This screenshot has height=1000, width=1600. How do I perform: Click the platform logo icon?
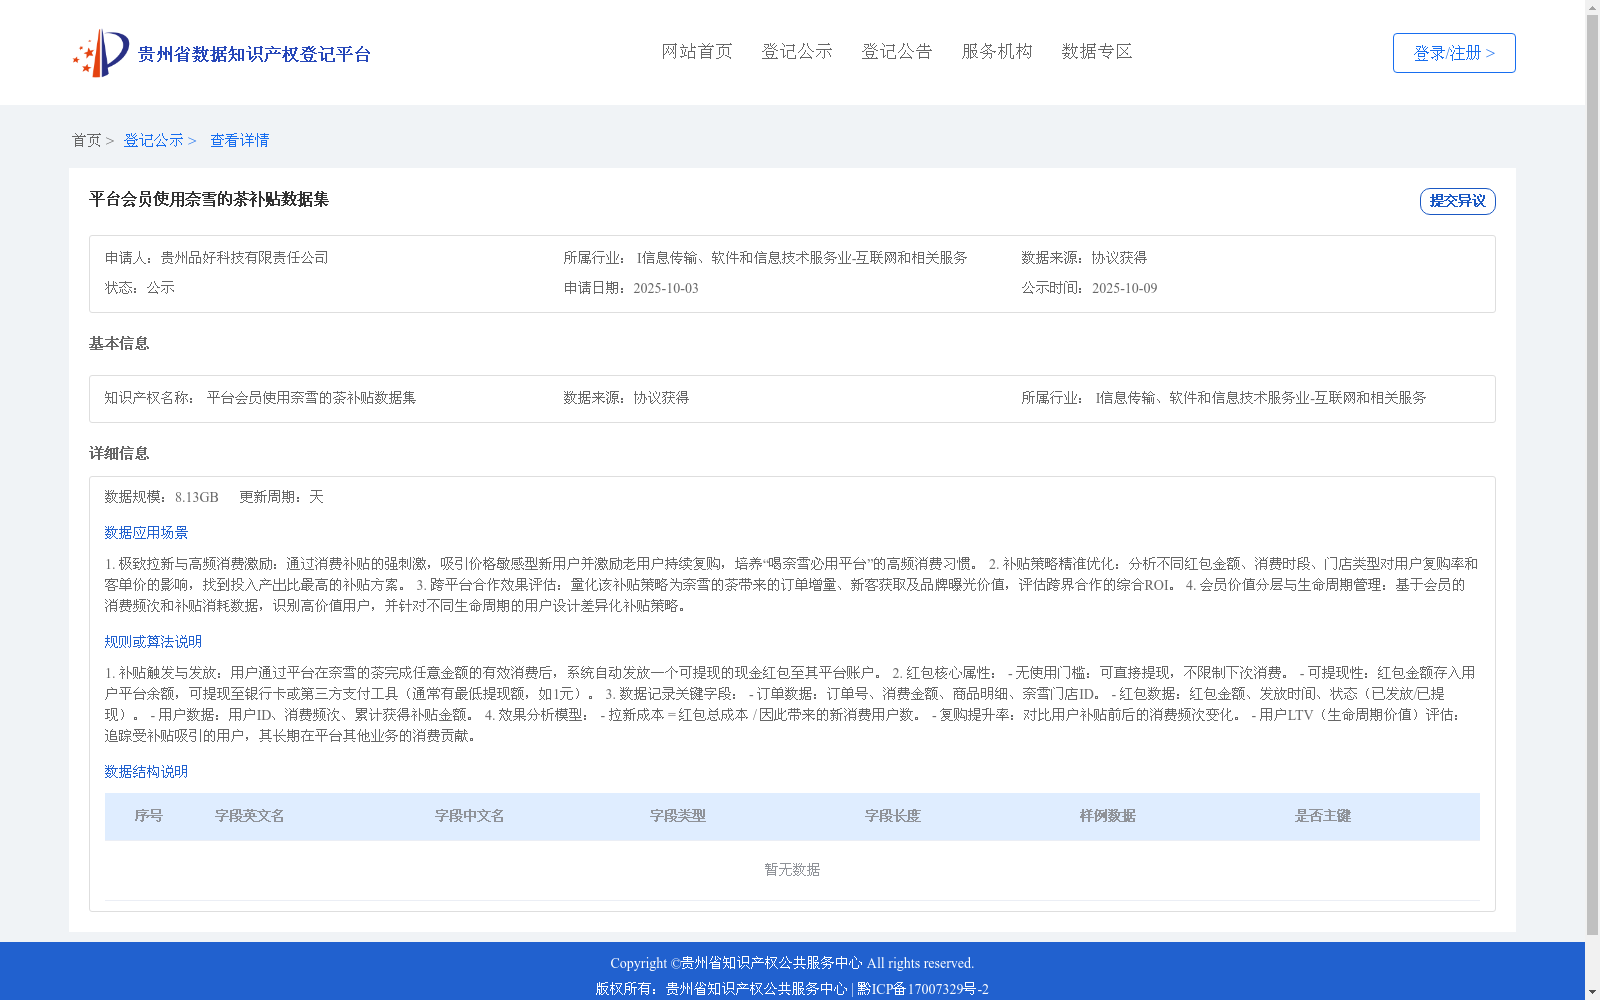click(101, 53)
